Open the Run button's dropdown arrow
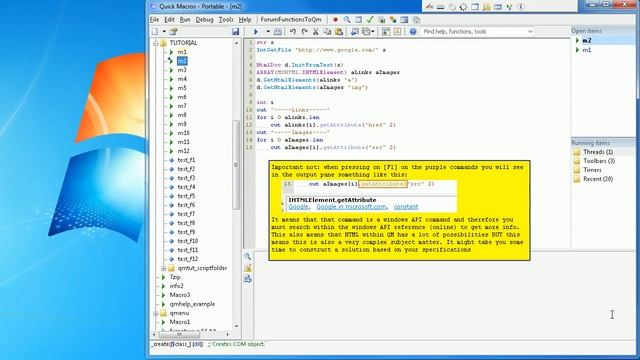The width and height of the screenshot is (640, 360). click(x=268, y=32)
